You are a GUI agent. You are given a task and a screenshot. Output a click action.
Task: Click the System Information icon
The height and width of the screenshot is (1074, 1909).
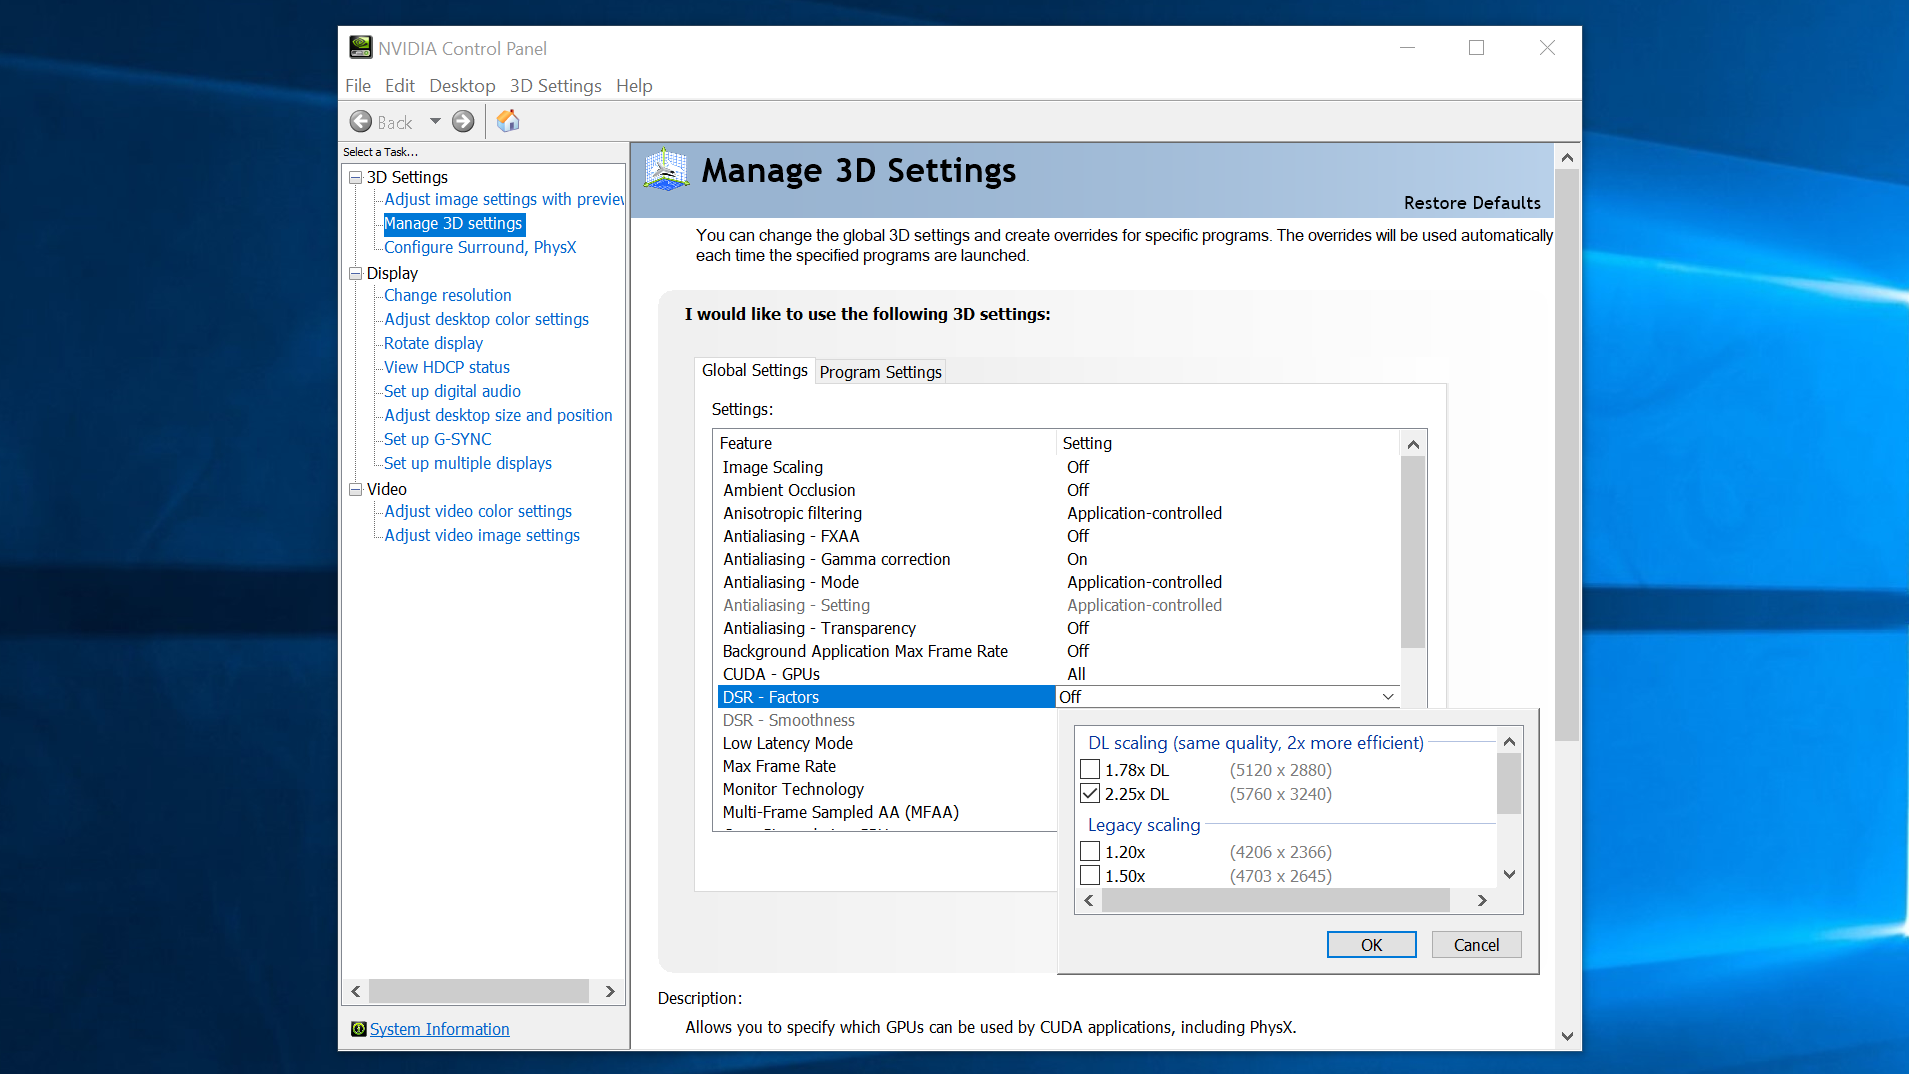pyautogui.click(x=358, y=1029)
